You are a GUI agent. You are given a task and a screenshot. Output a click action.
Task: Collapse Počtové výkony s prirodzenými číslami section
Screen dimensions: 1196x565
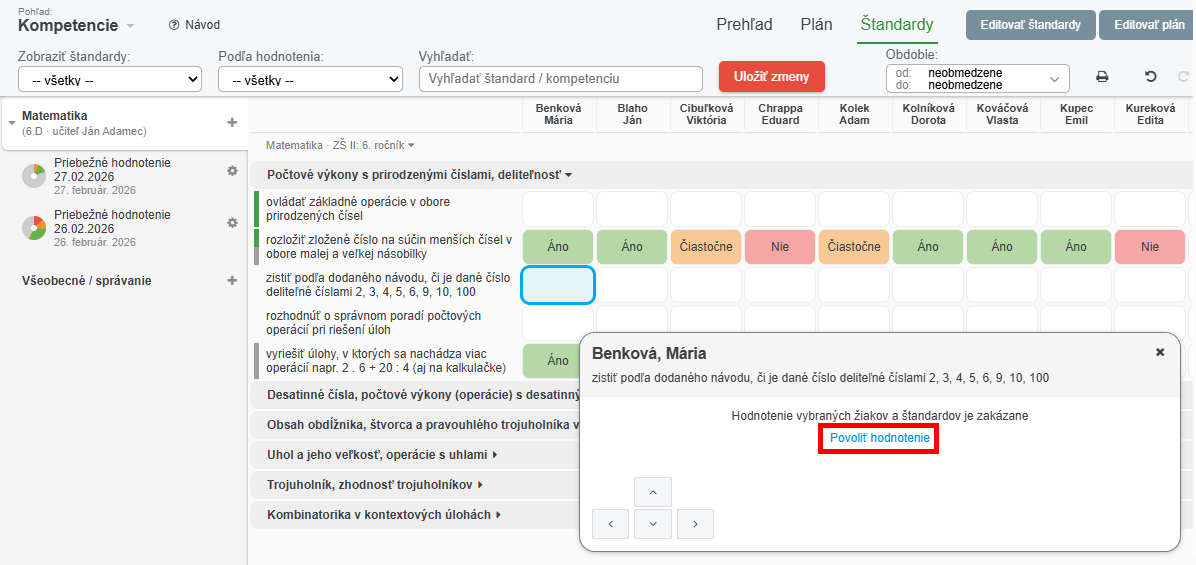click(x=420, y=175)
